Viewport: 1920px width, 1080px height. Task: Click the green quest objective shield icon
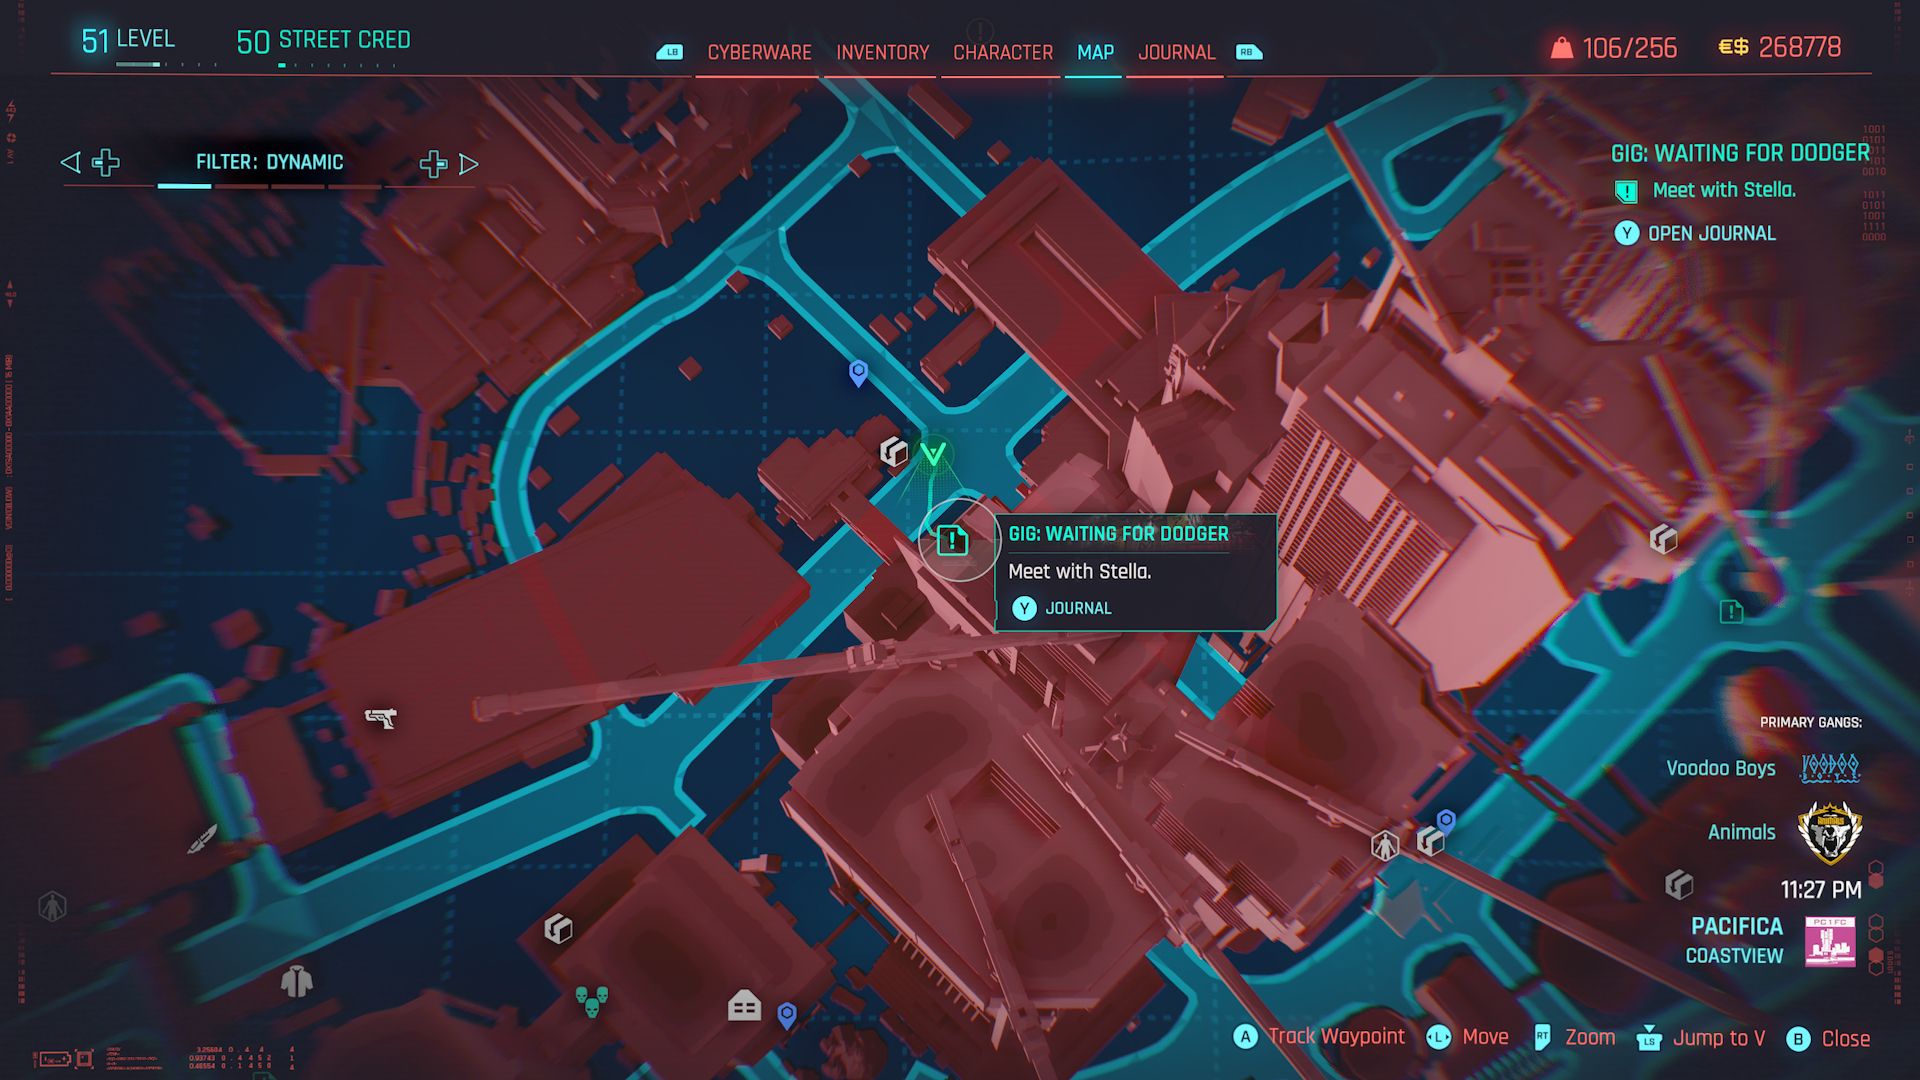(x=1626, y=191)
